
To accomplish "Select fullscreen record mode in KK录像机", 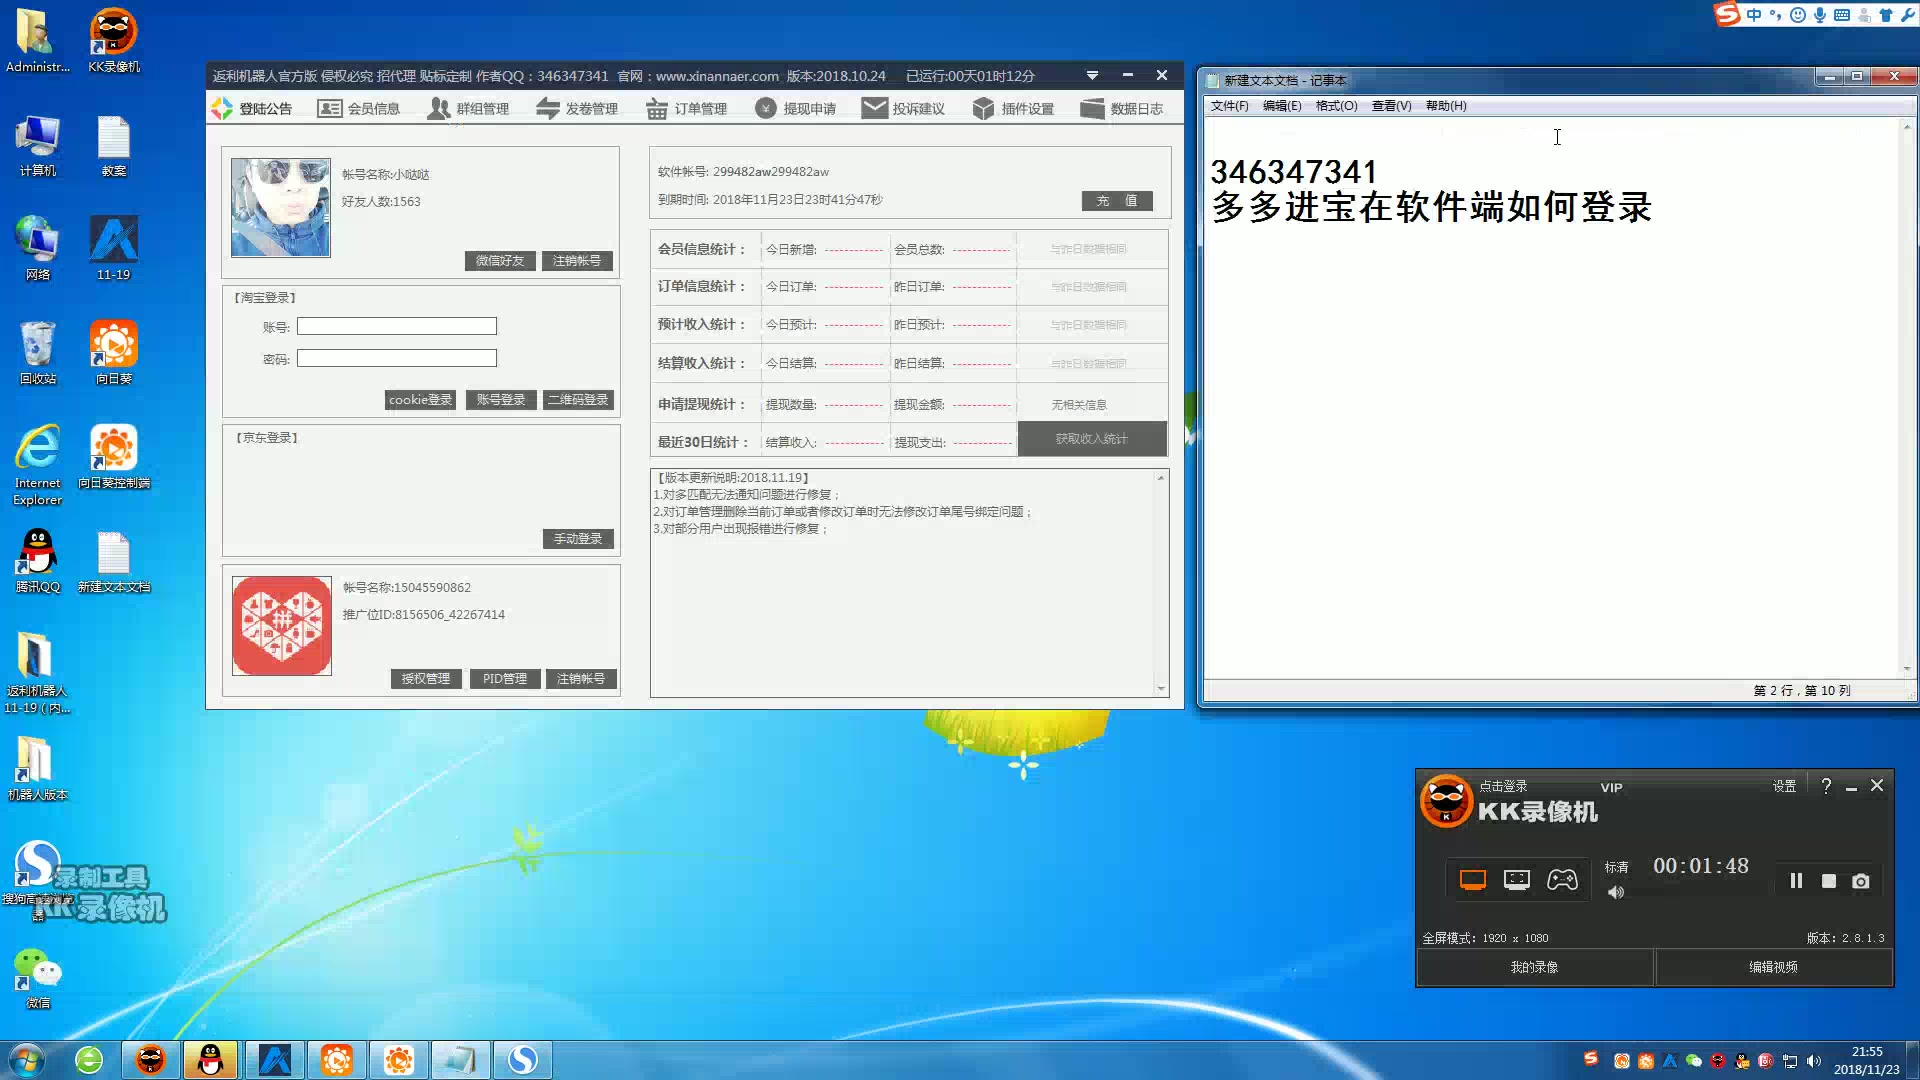I will coord(1472,880).
